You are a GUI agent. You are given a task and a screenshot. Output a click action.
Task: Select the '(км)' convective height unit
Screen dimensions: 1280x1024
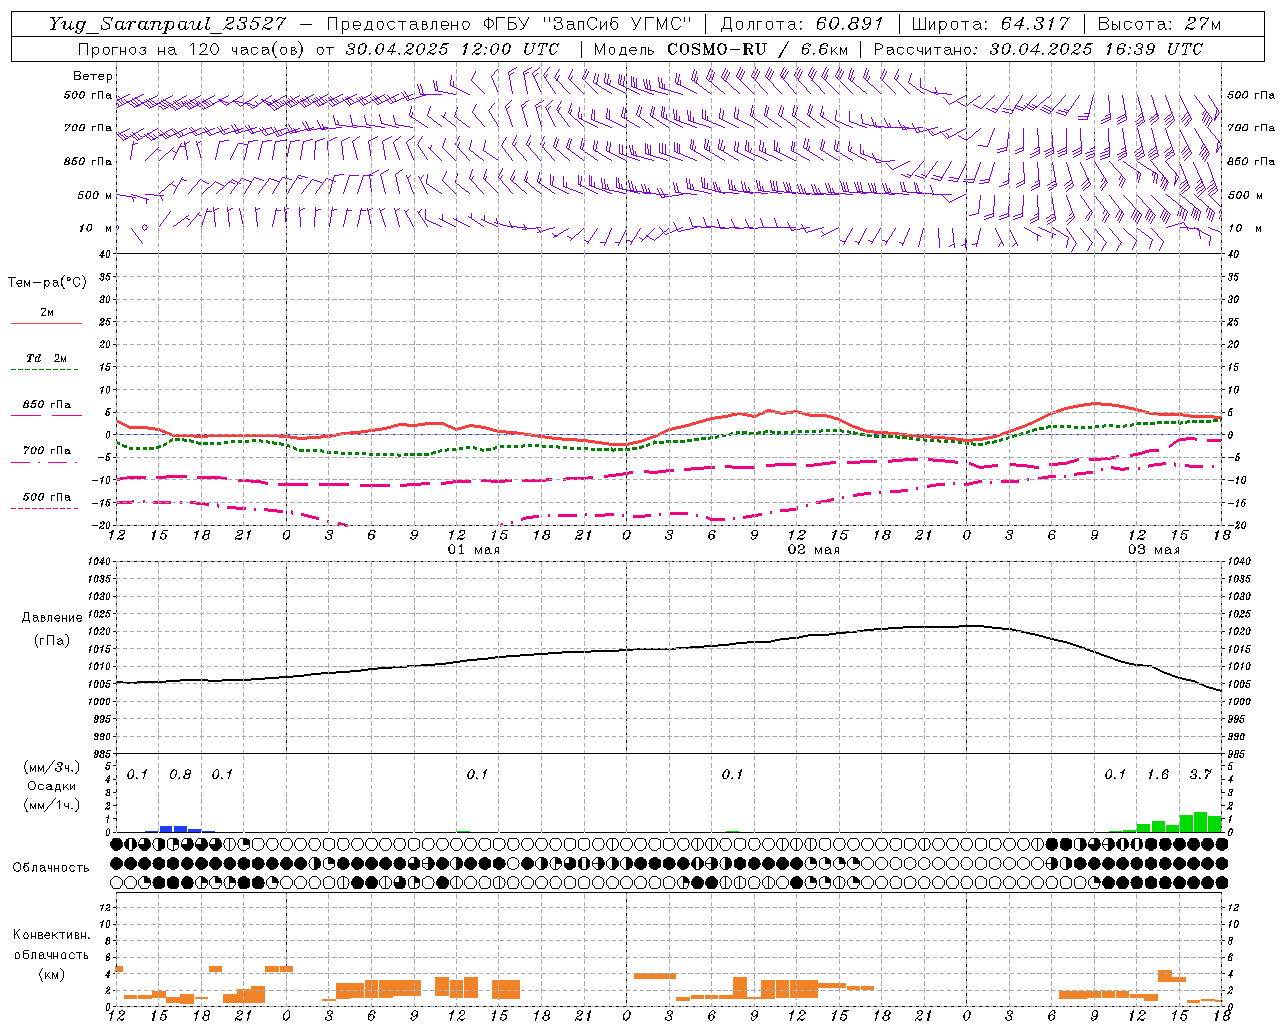[x=51, y=974]
